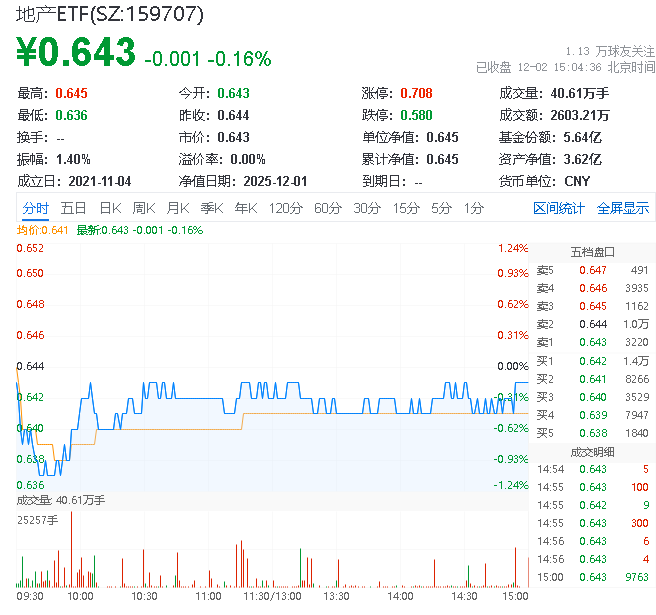This screenshot has height=615, width=656.
Task: Select the 月K monthly chart tab
Action: (178, 208)
